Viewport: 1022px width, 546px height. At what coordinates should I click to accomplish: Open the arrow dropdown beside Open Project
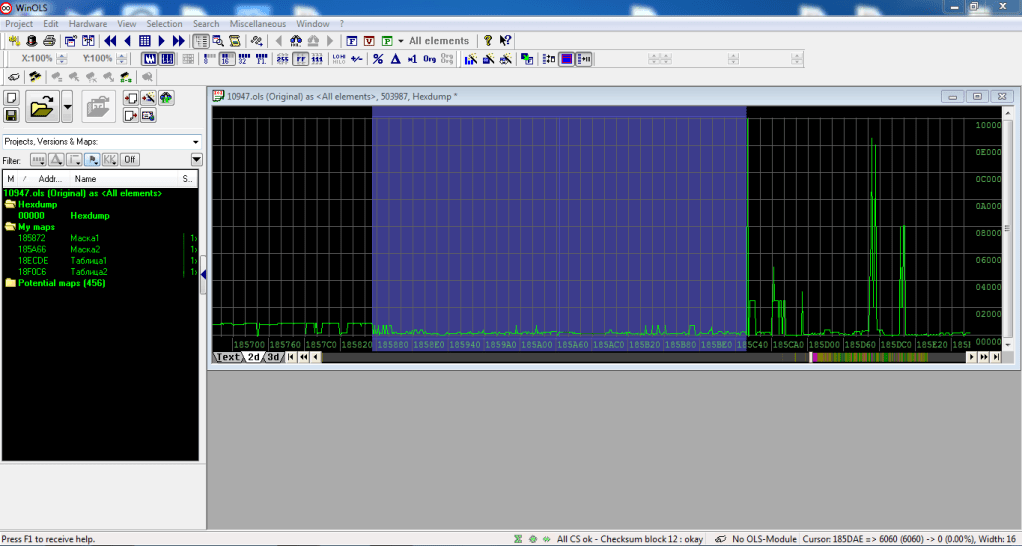[x=67, y=105]
